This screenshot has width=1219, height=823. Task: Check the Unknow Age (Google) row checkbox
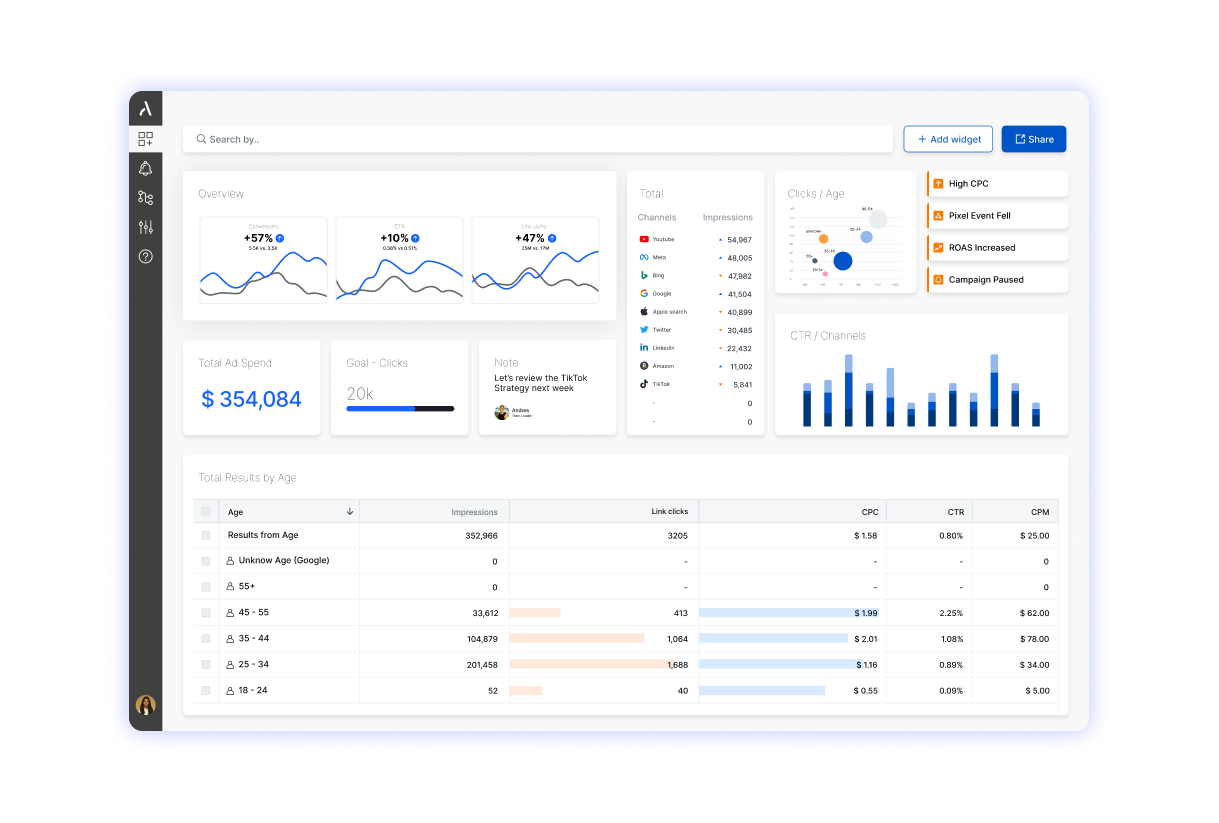pos(206,561)
